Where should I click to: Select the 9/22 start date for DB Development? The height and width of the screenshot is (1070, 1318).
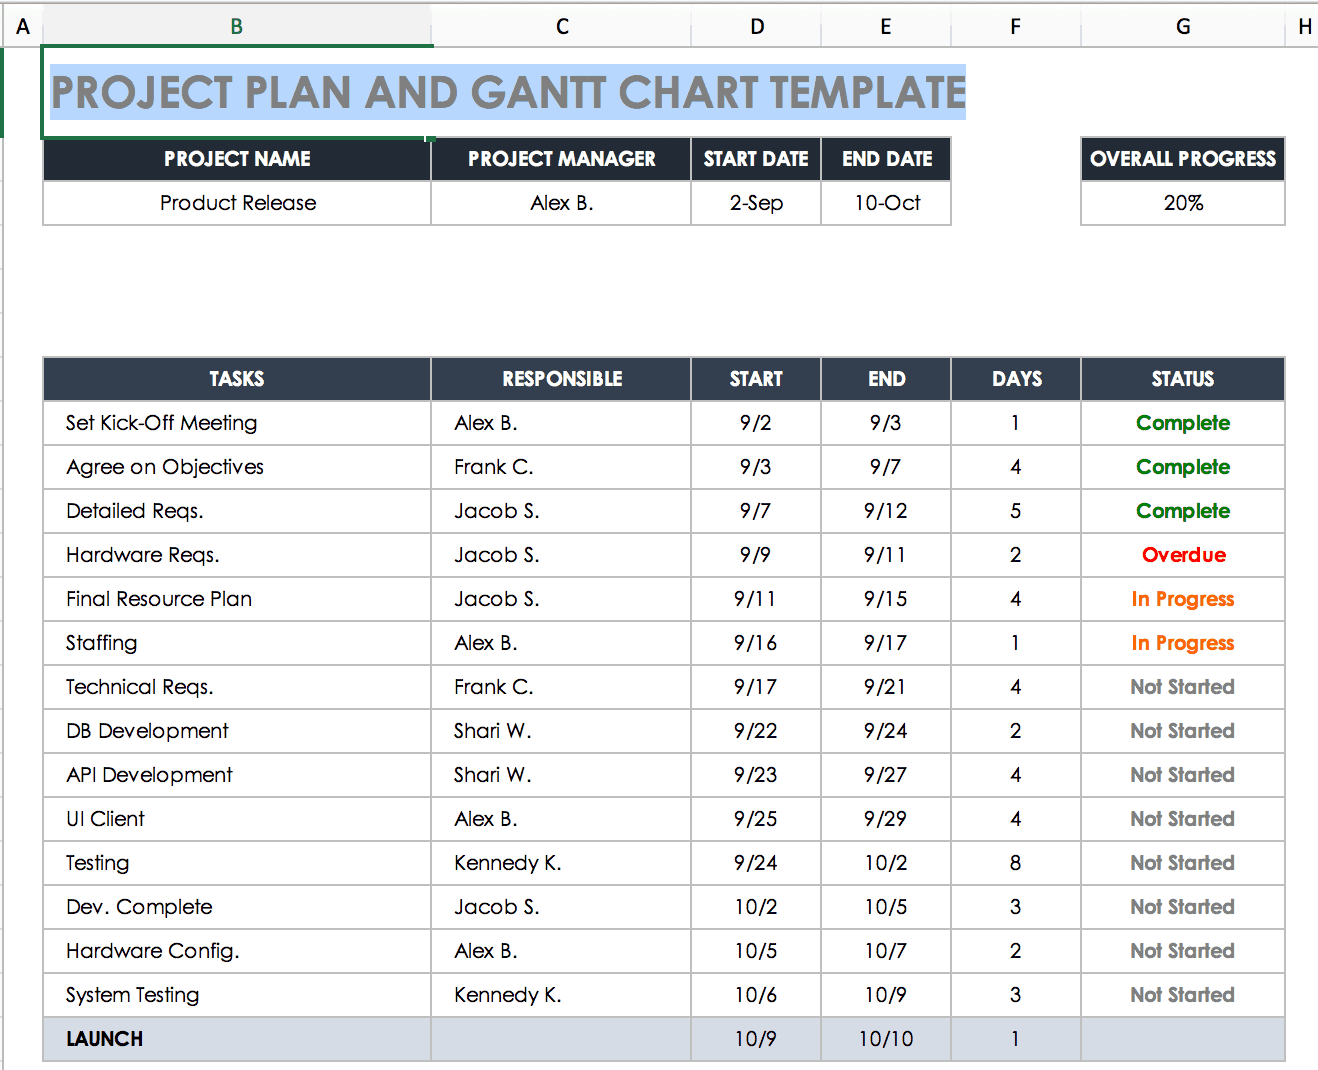[x=756, y=731]
